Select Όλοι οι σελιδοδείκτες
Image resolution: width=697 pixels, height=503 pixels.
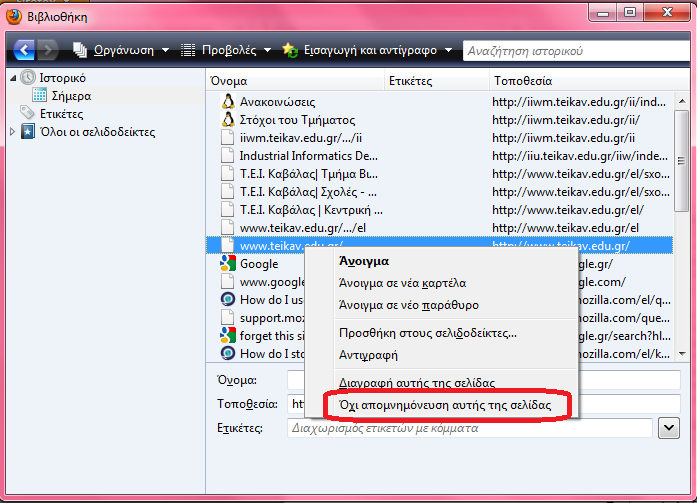(x=97, y=132)
